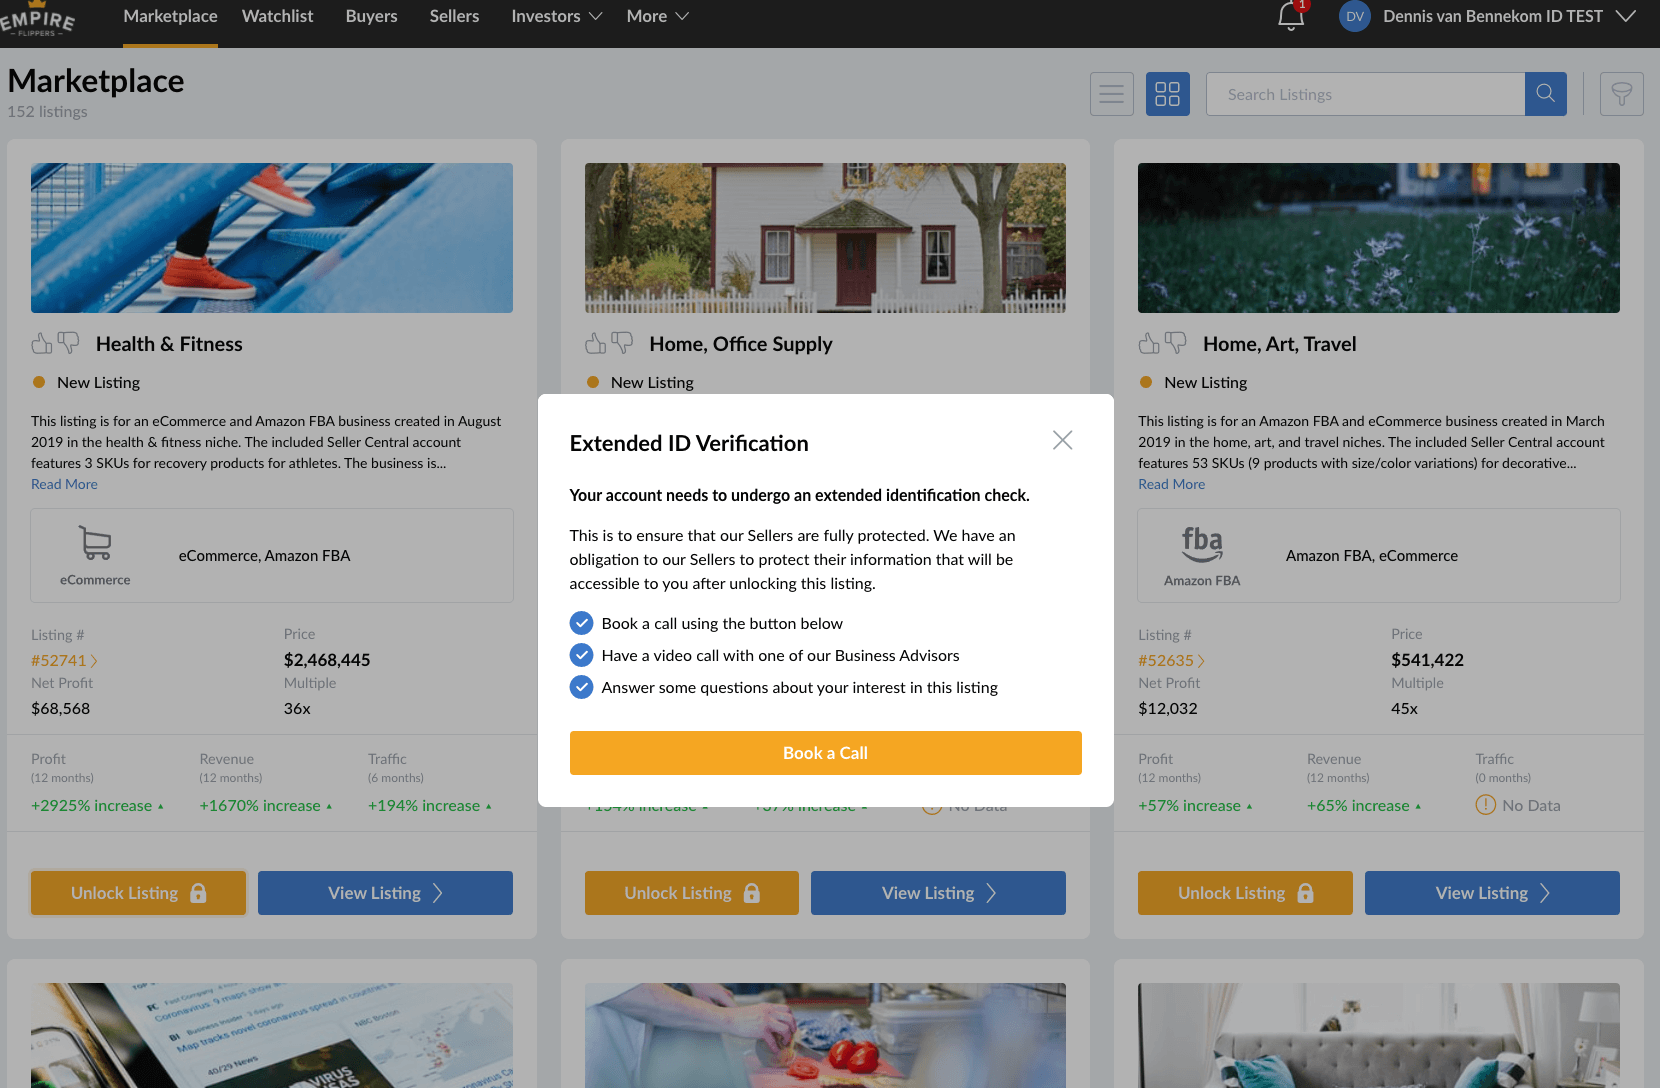Switch to grid view layout
1660x1088 pixels.
point(1168,94)
